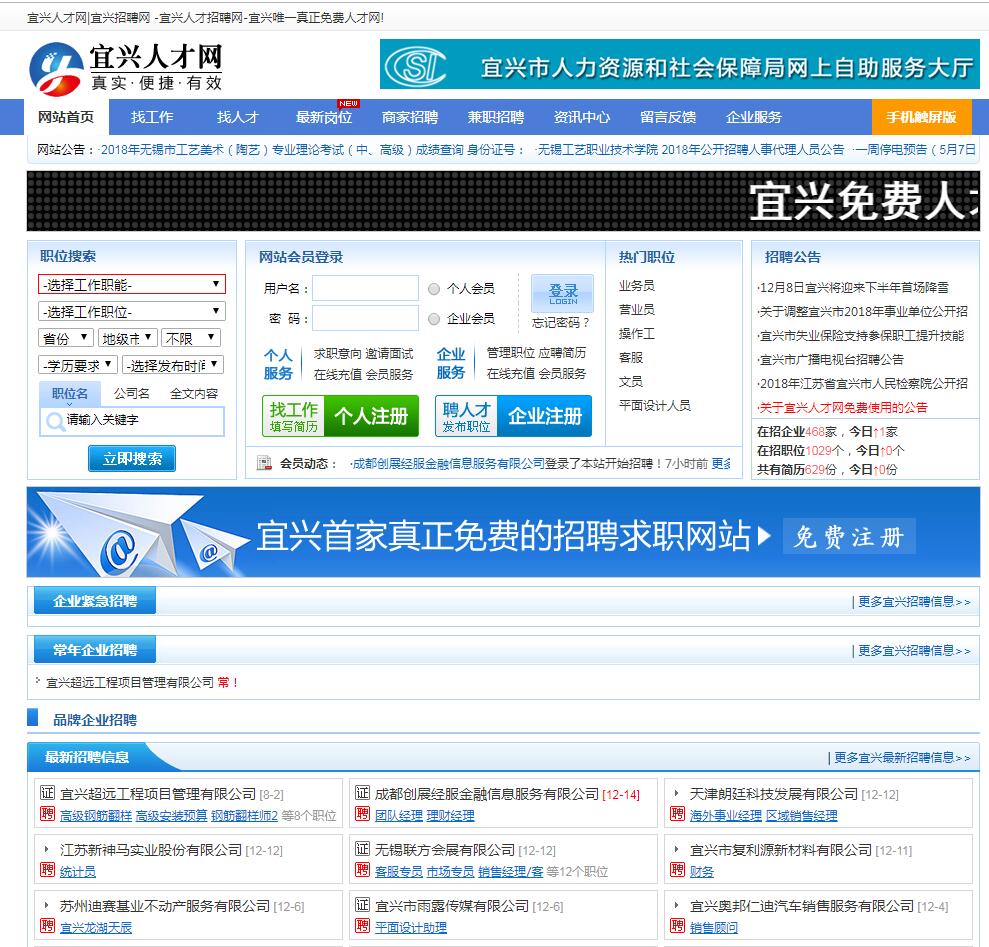Select the 公司名 search tab
This screenshot has width=989, height=947.
(x=132, y=394)
